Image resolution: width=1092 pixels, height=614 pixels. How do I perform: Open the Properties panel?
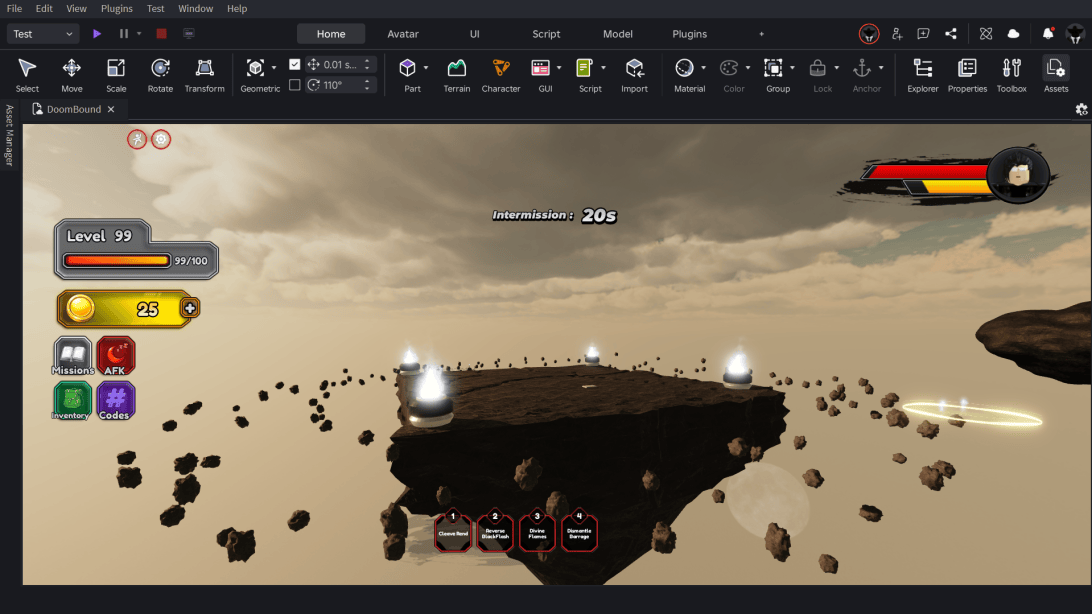[x=967, y=74]
